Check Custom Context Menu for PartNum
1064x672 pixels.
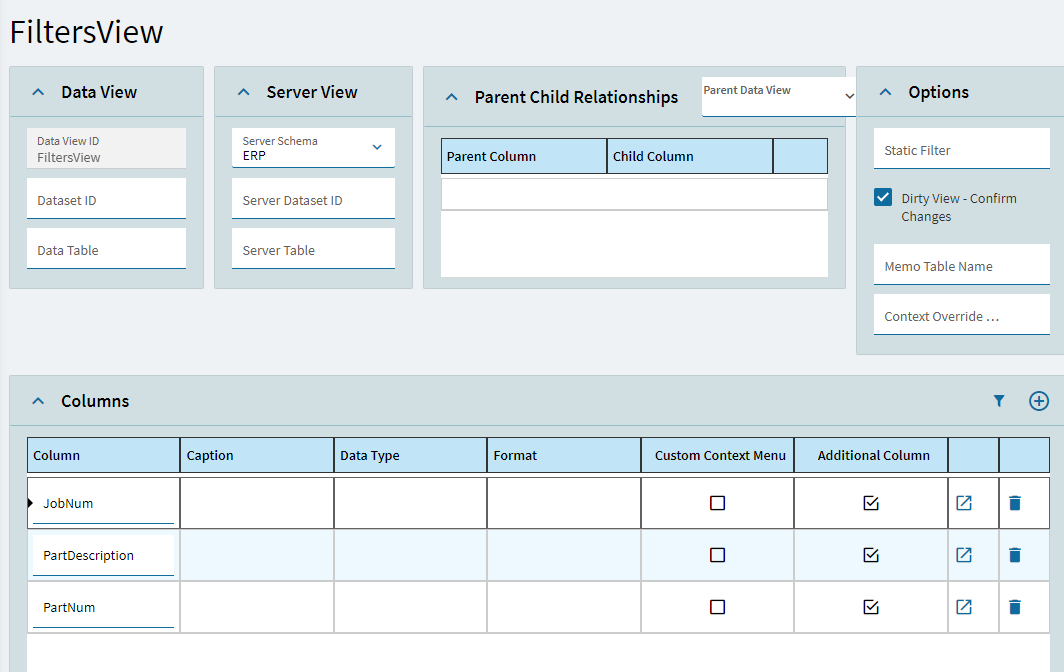click(717, 607)
